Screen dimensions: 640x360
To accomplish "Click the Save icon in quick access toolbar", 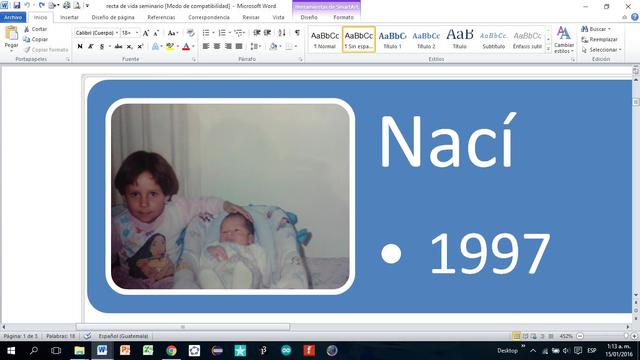I will click(17, 6).
